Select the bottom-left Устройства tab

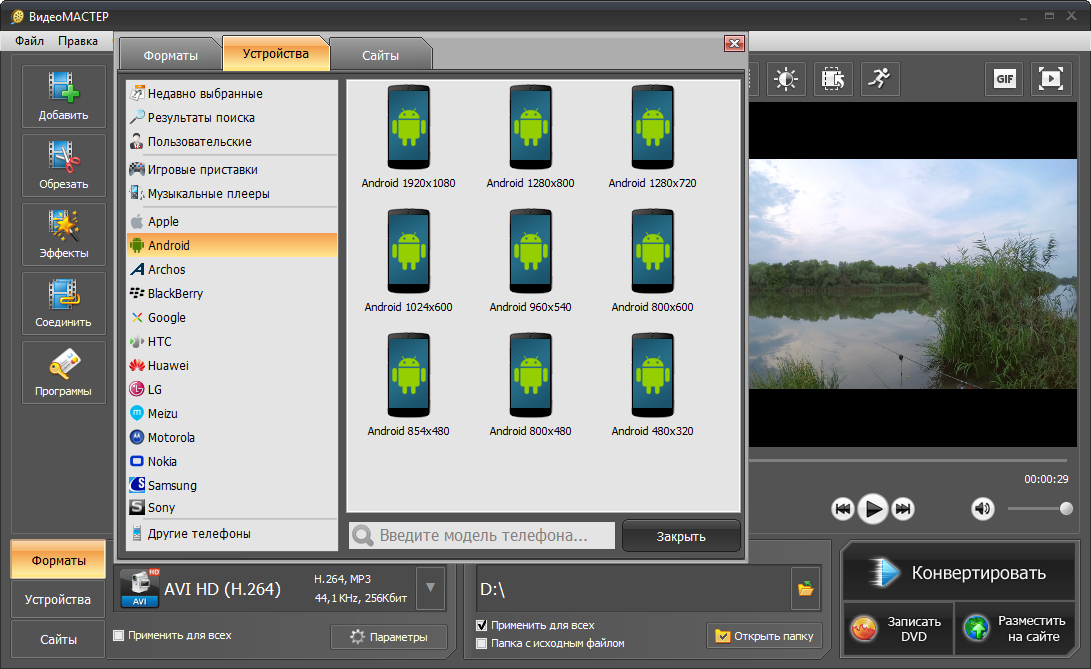point(58,599)
